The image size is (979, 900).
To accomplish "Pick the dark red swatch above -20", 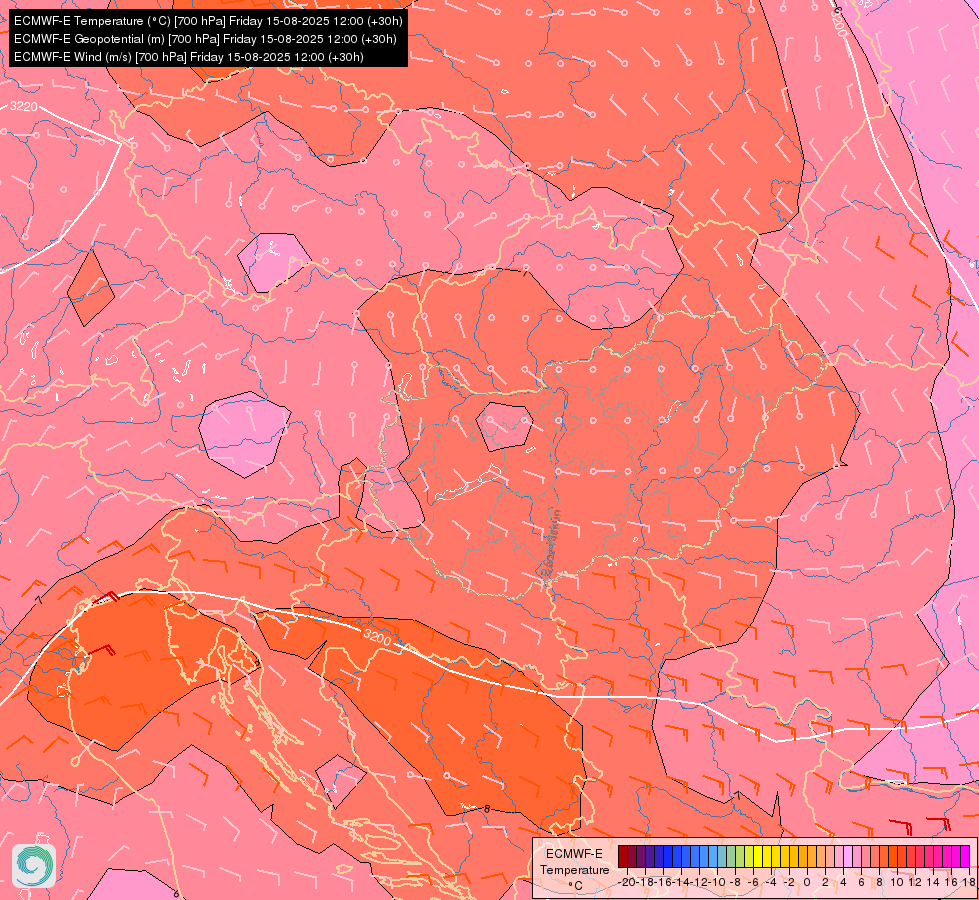I will click(x=622, y=856).
